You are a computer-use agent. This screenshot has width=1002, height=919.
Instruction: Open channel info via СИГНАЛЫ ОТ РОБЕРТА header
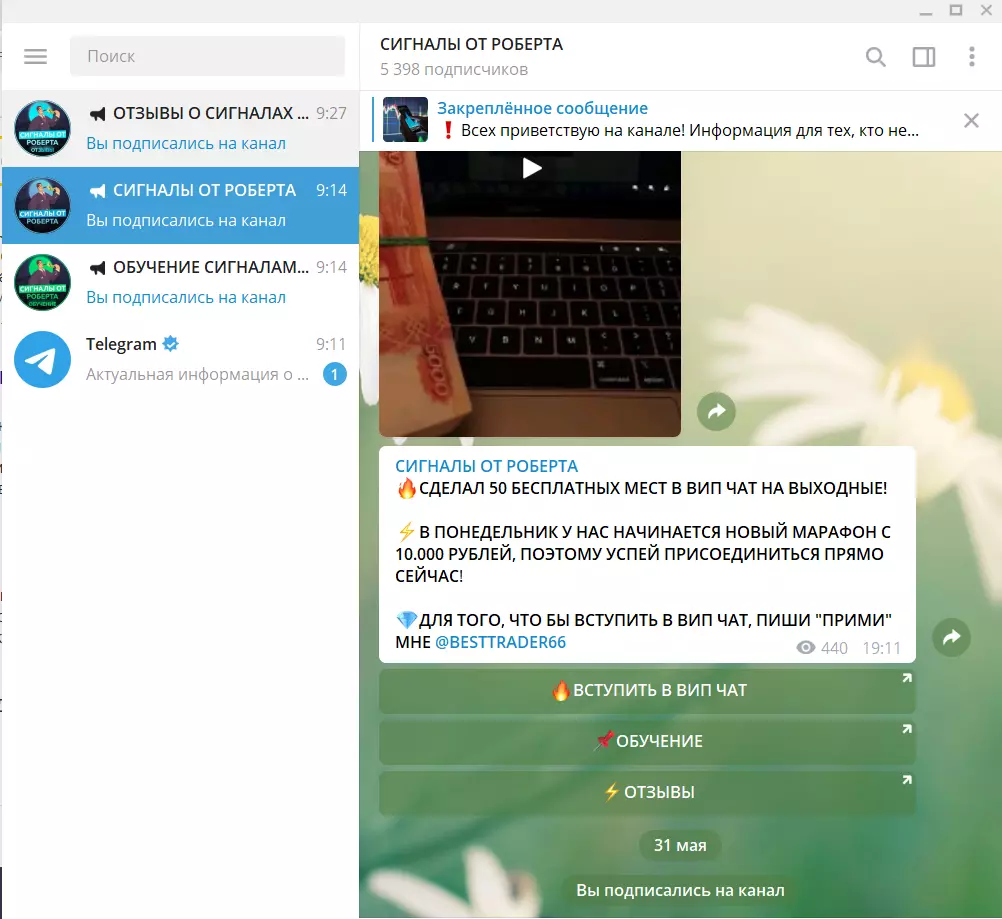(x=472, y=44)
